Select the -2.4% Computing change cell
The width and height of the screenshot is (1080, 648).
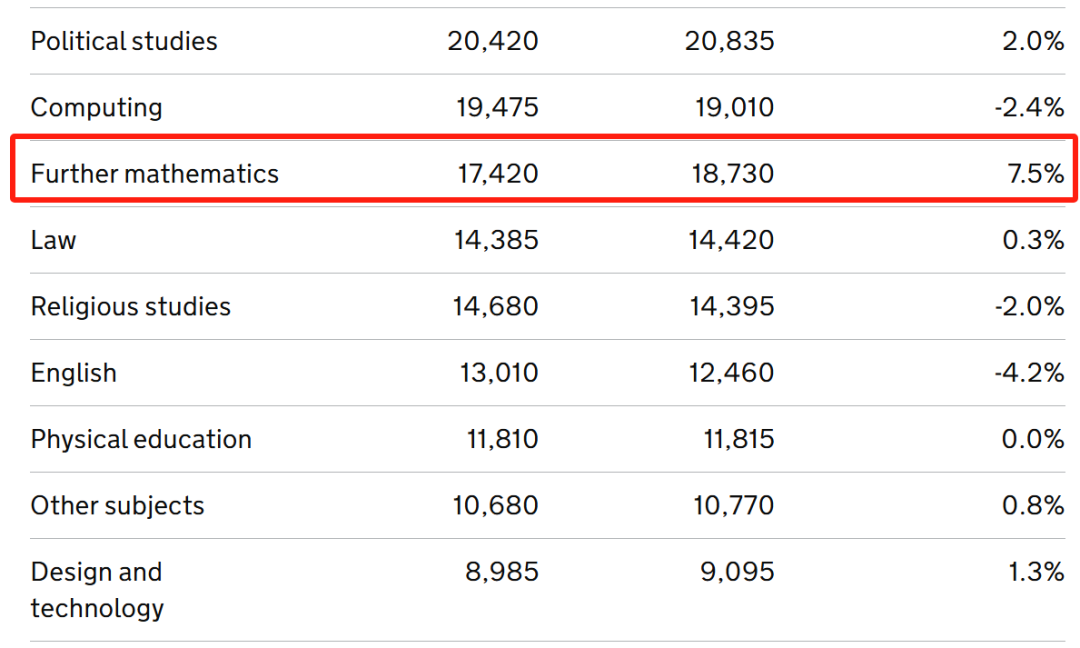[x=1030, y=107]
